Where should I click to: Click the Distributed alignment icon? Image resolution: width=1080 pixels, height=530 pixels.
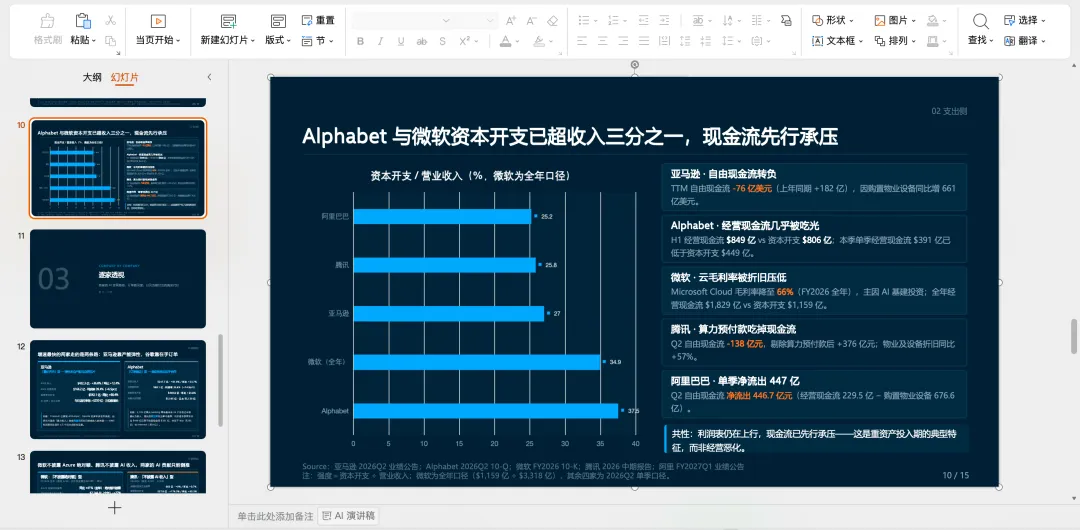(665, 41)
